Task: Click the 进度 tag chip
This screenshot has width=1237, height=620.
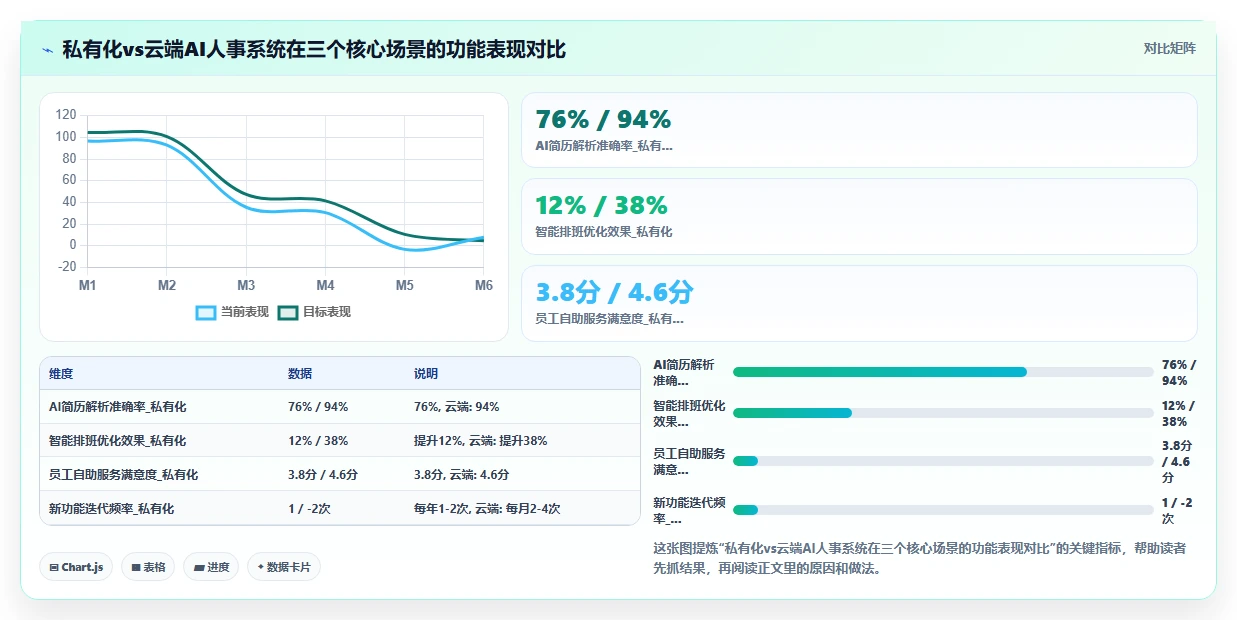Action: tap(211, 567)
